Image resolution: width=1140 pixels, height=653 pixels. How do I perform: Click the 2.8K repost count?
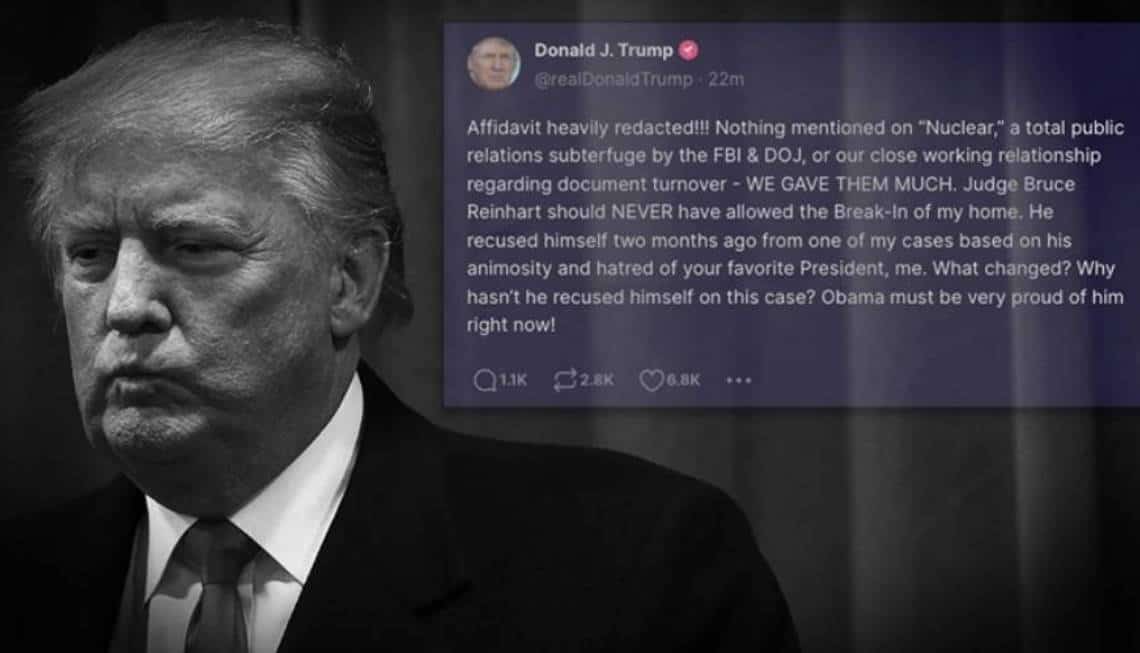pos(597,380)
